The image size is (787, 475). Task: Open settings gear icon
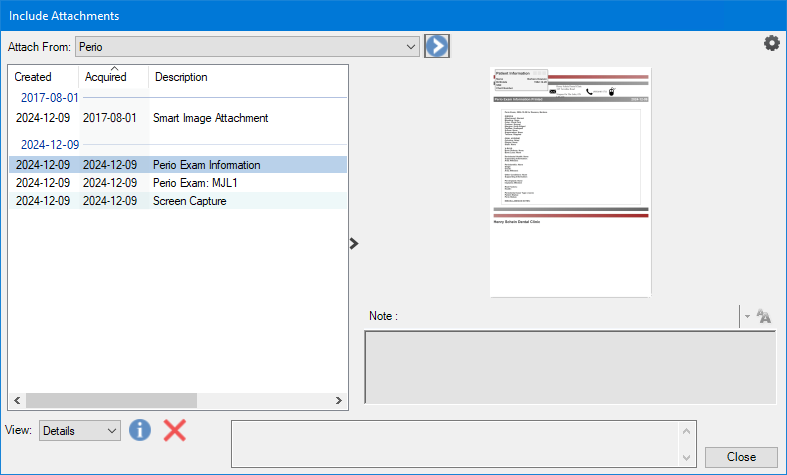771,43
